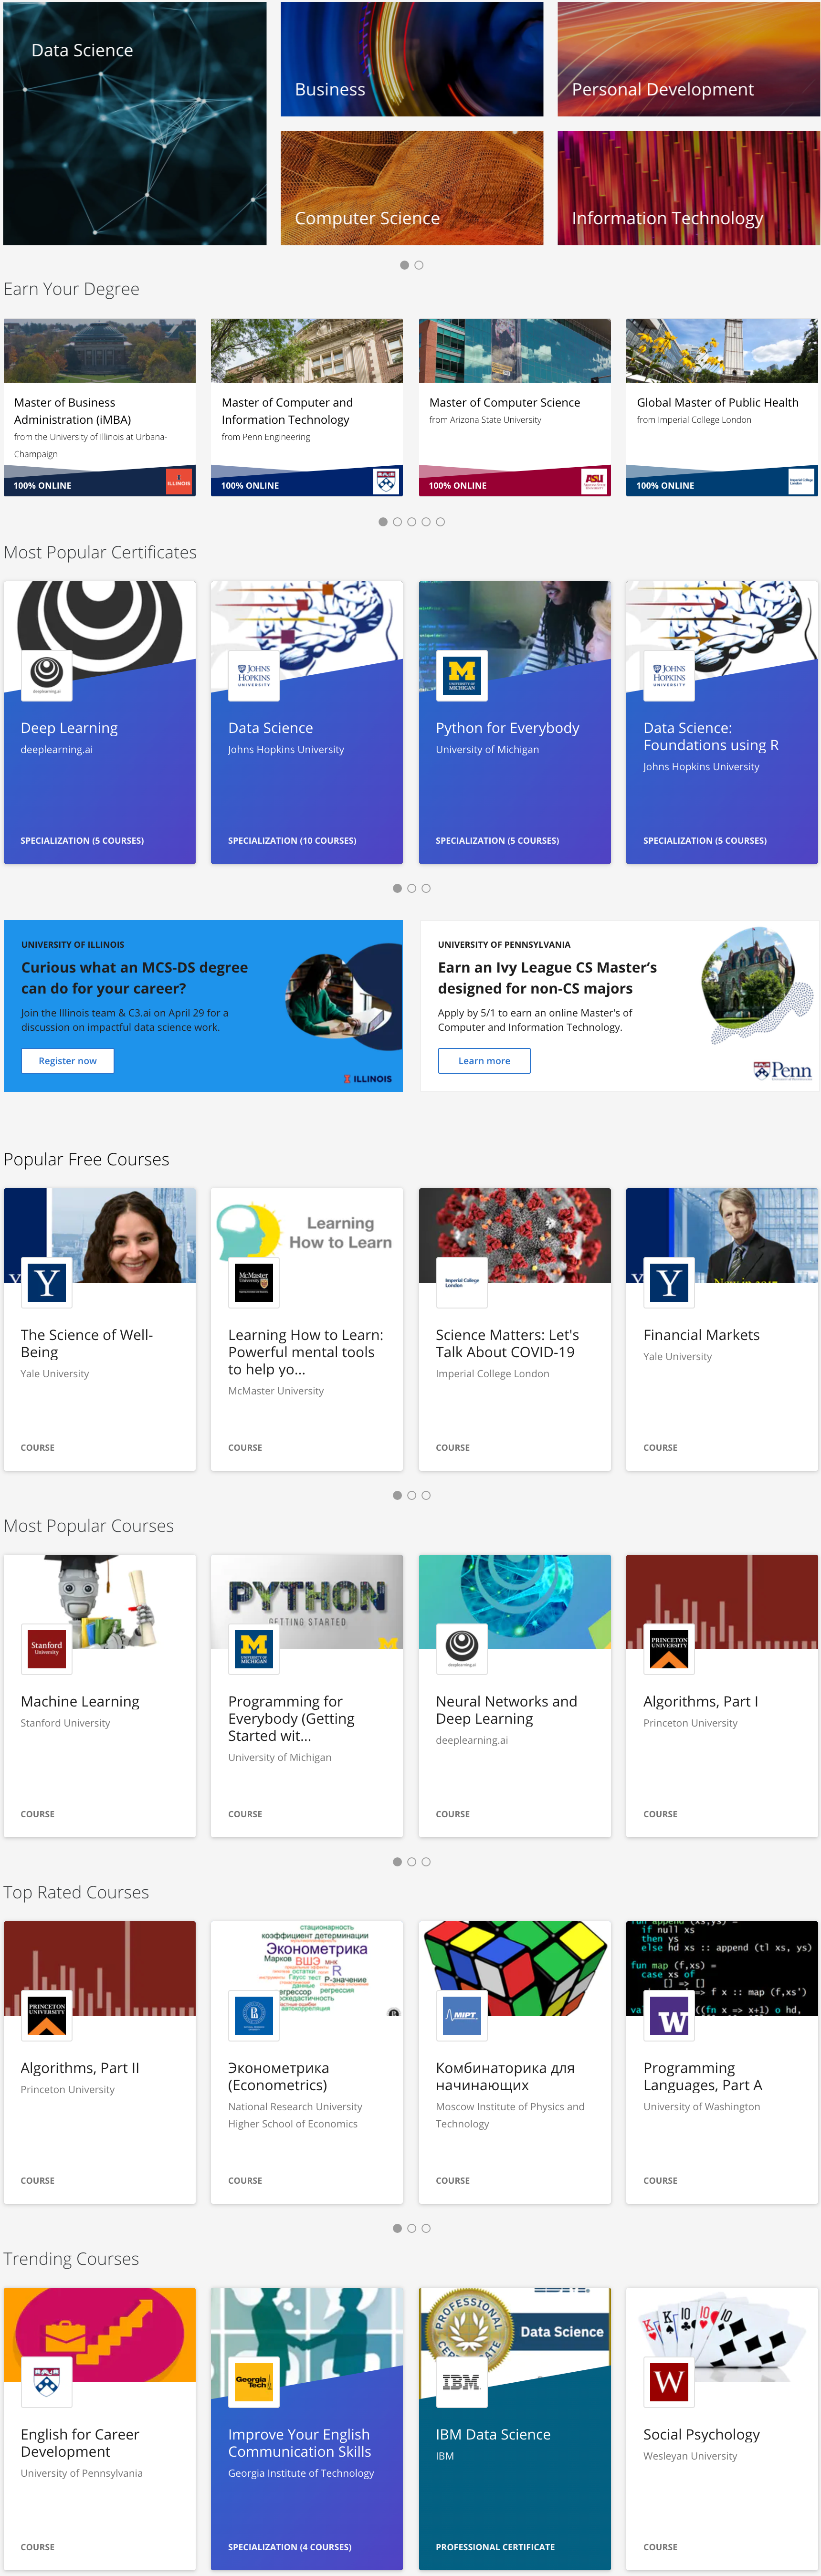The height and width of the screenshot is (2576, 821).
Task: Click the Yale logo on Financial Markets card
Action: click(x=669, y=1281)
